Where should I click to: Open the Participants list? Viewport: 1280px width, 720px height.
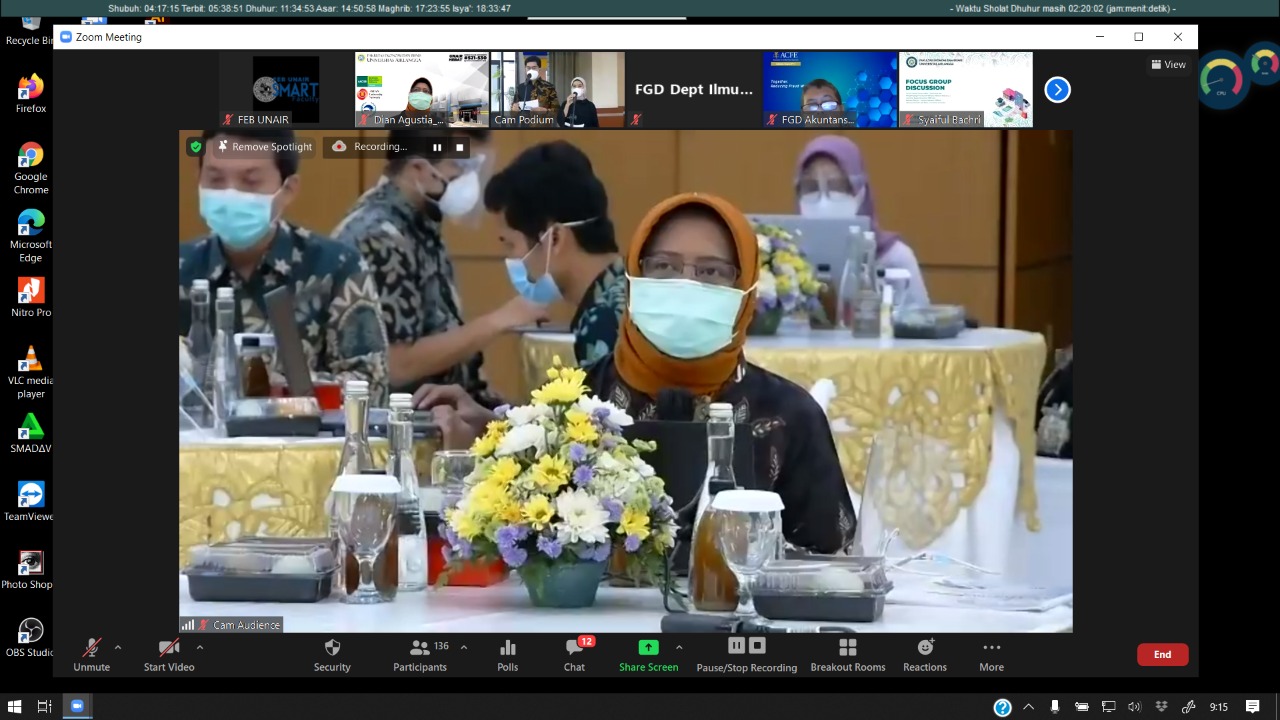(x=420, y=648)
